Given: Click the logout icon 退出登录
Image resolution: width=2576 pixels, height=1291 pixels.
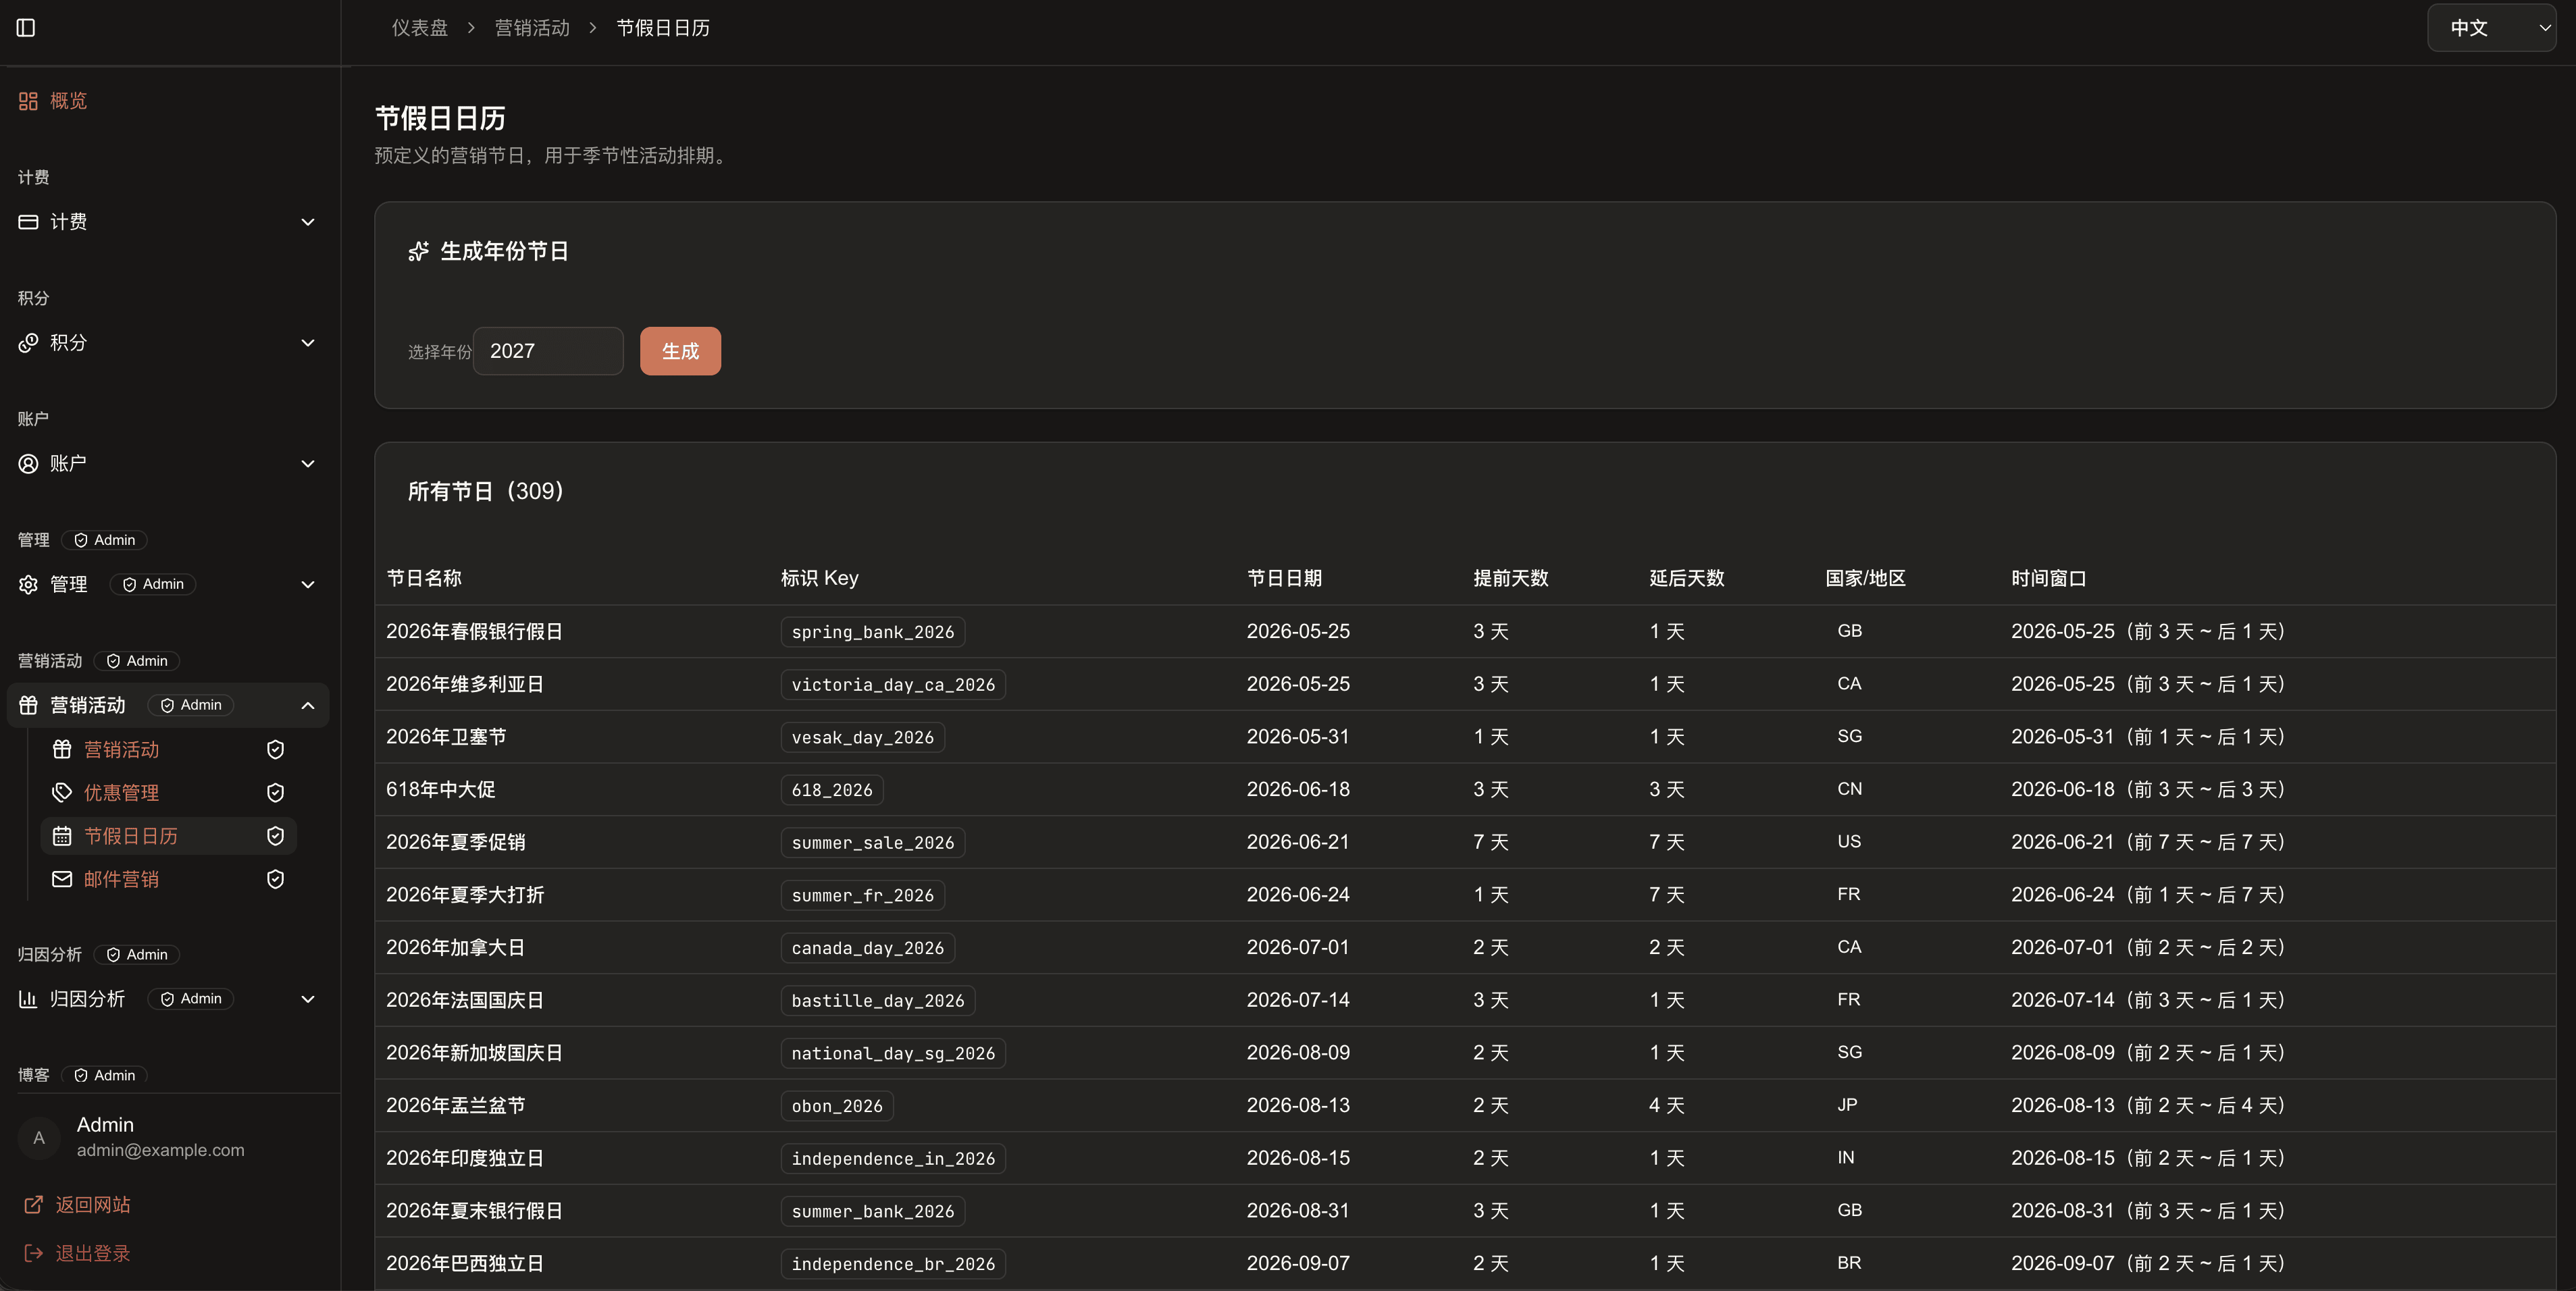Looking at the screenshot, I should pos(33,1253).
